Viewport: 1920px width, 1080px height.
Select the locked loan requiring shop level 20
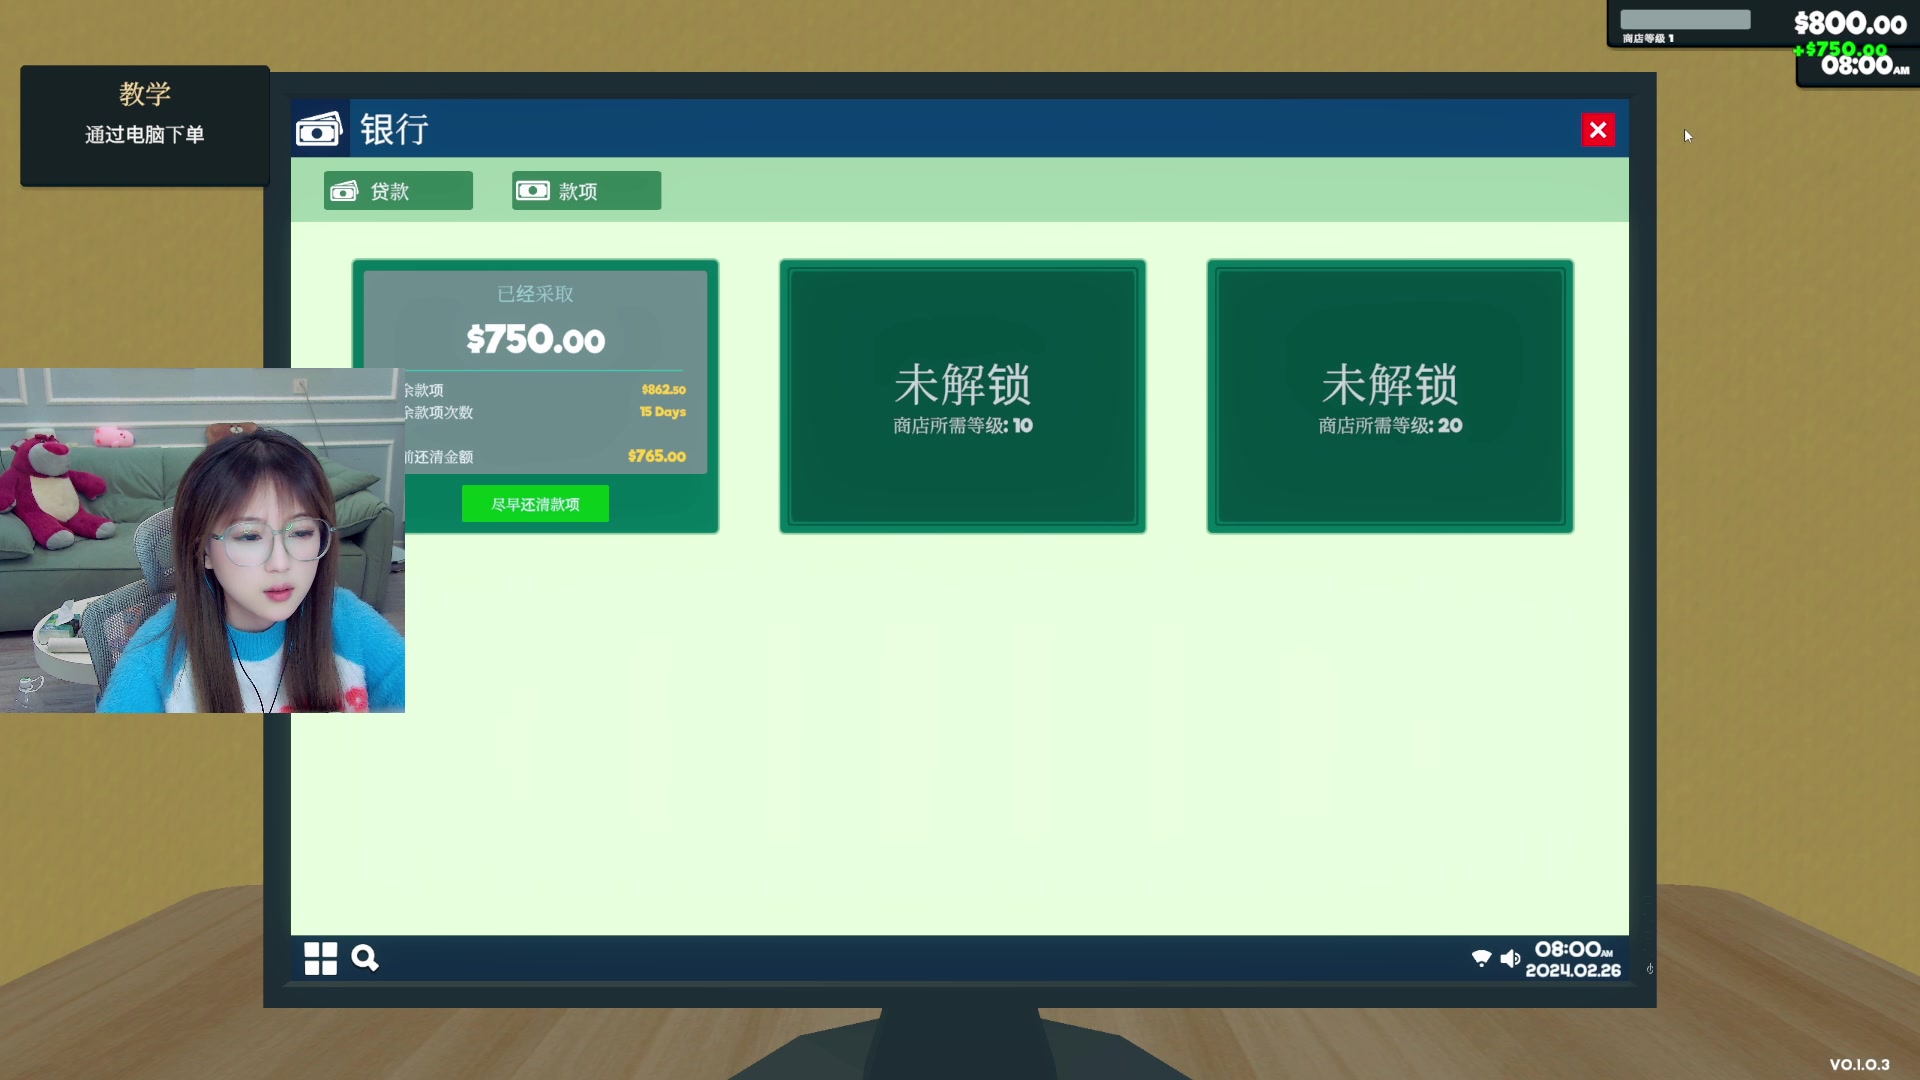[x=1389, y=396]
